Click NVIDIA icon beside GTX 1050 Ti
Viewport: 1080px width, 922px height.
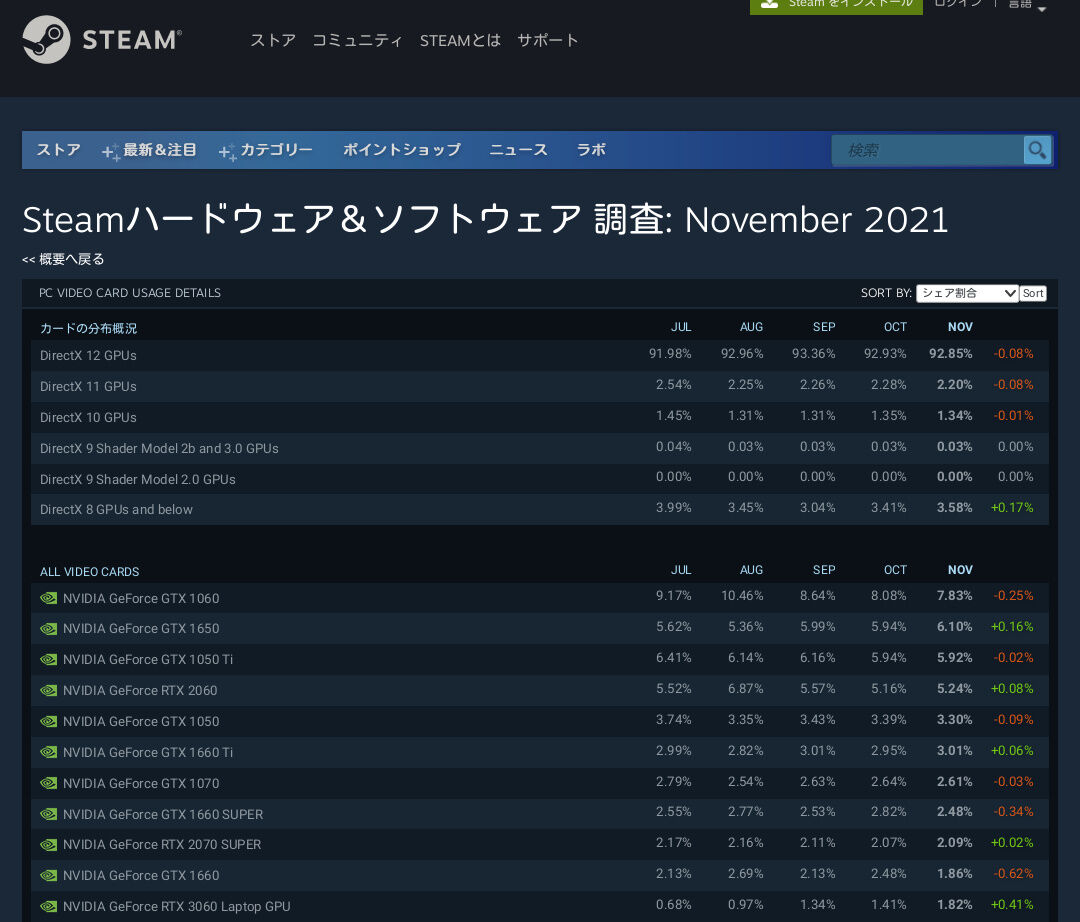pos(48,660)
